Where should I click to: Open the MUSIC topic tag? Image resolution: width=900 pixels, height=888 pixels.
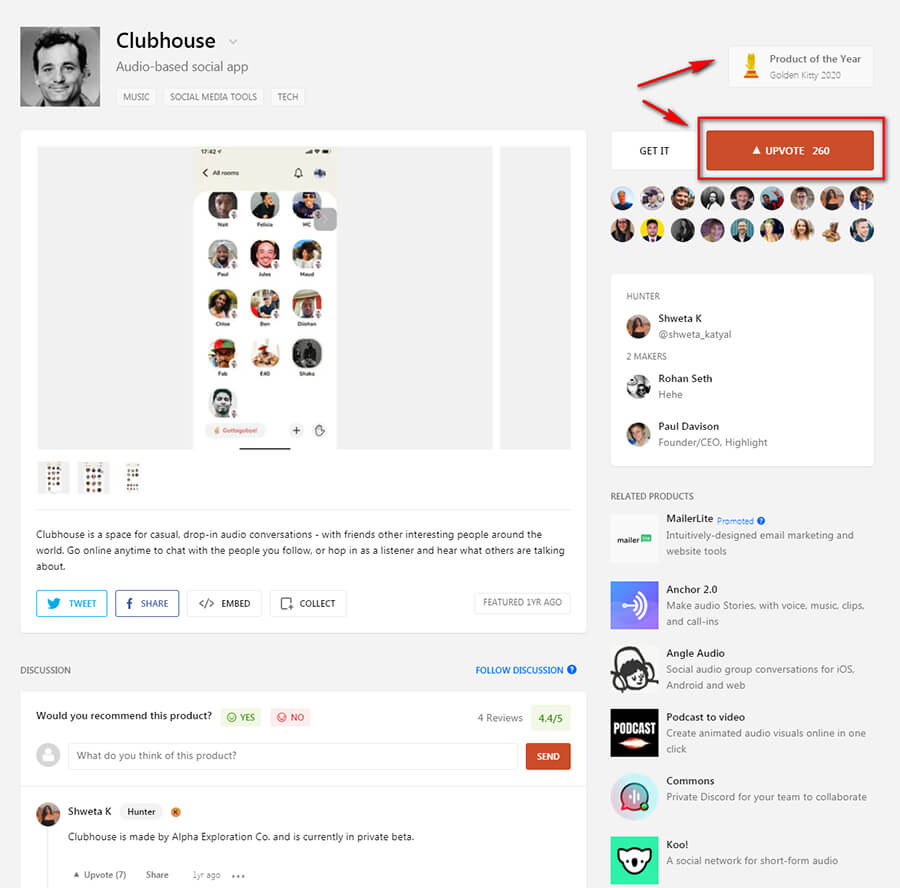coord(136,96)
